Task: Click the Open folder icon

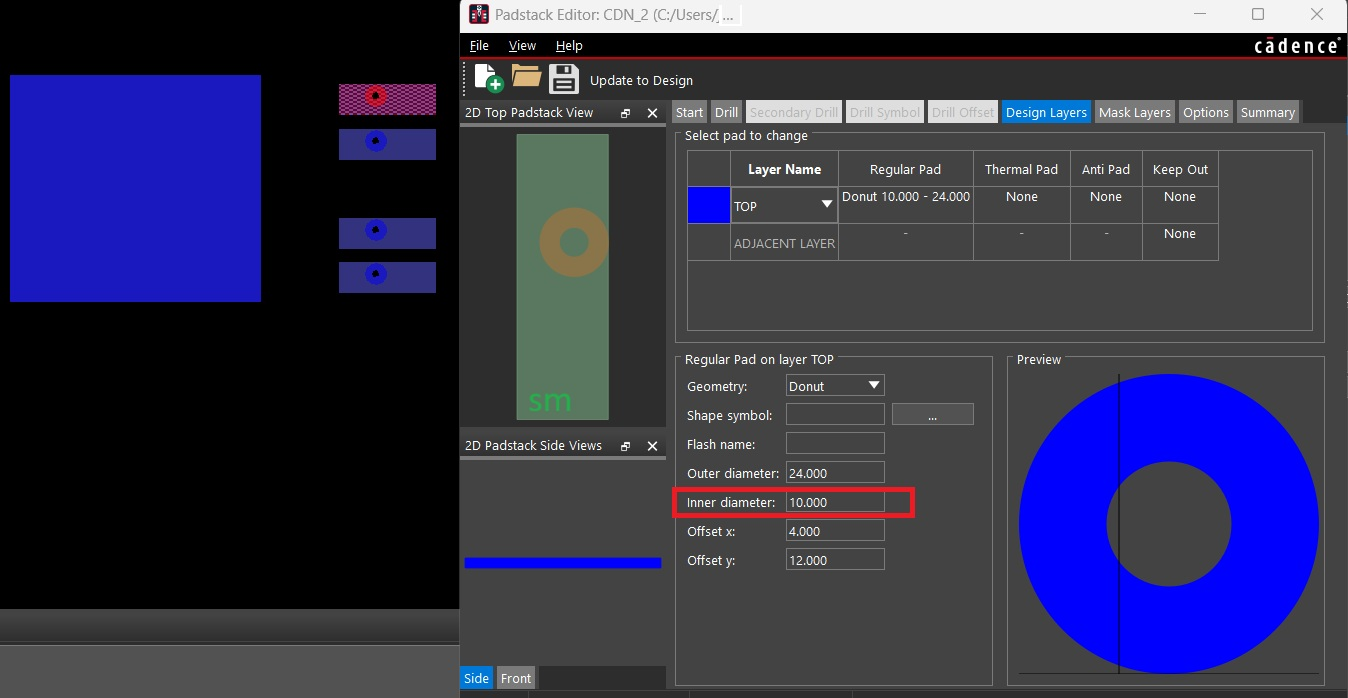Action: click(526, 77)
